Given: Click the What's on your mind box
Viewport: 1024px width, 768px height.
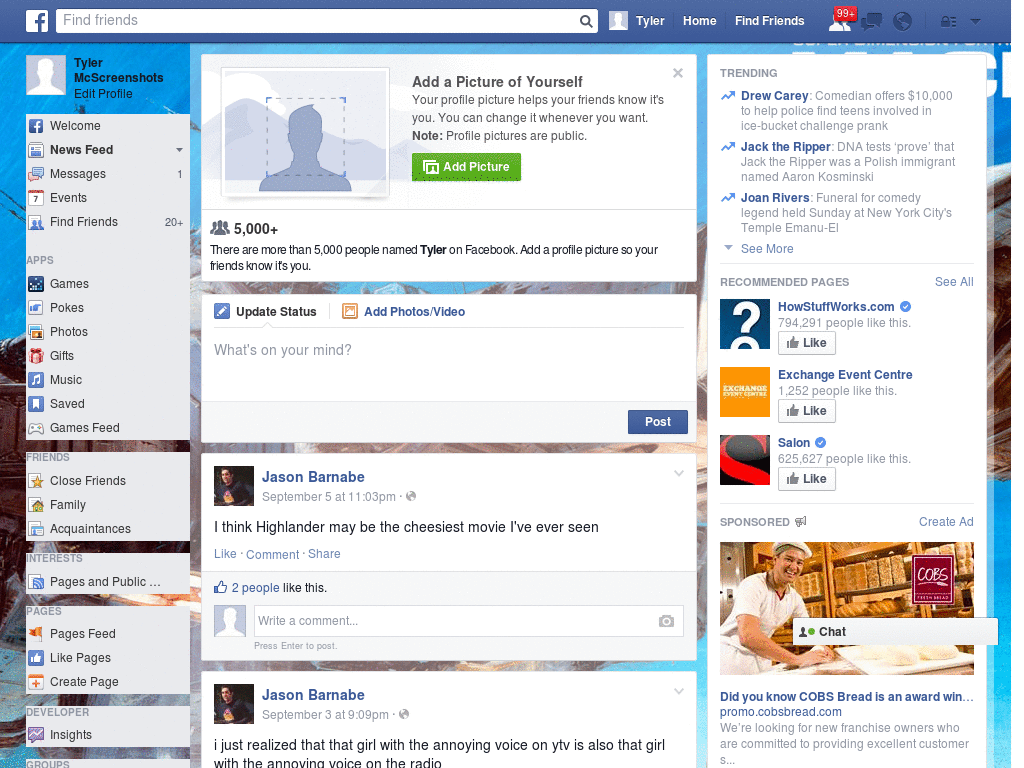Looking at the screenshot, I should coord(449,366).
